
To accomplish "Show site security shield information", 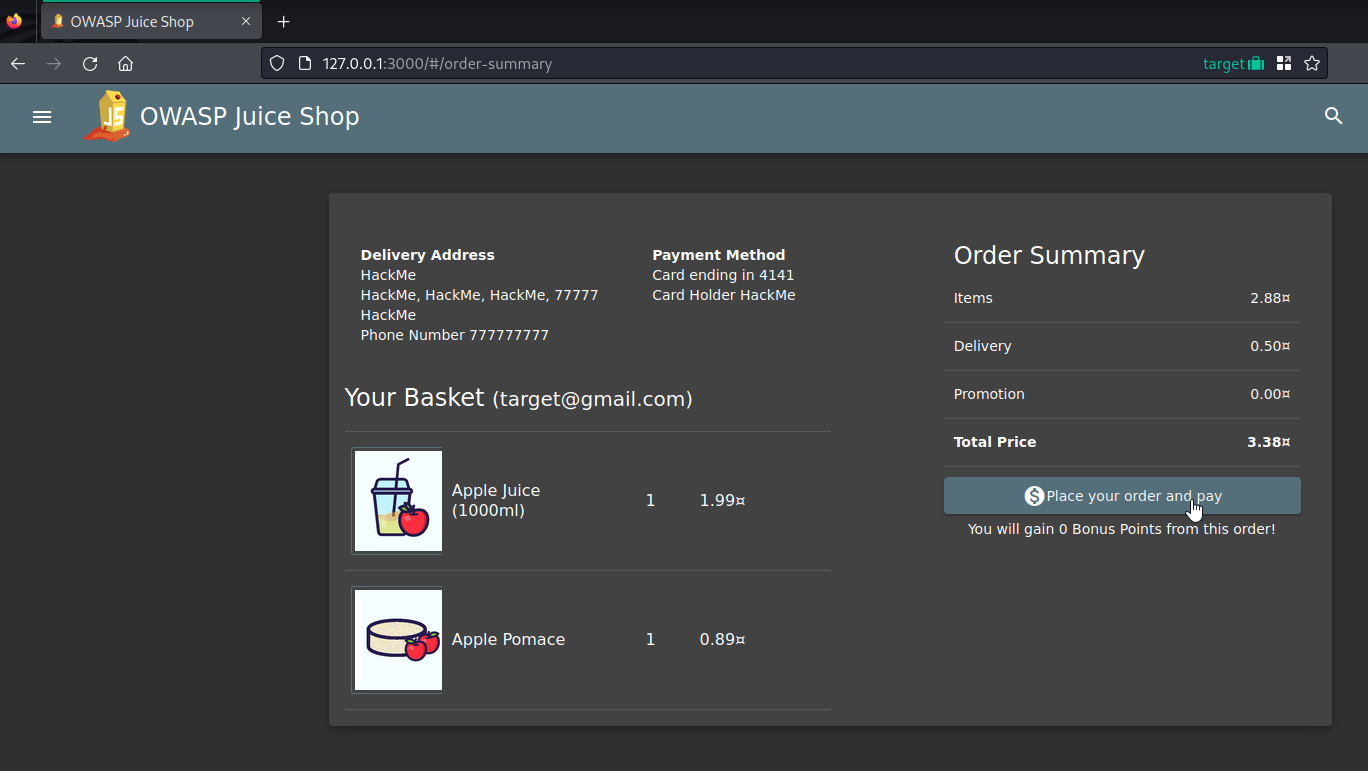I will (x=278, y=64).
